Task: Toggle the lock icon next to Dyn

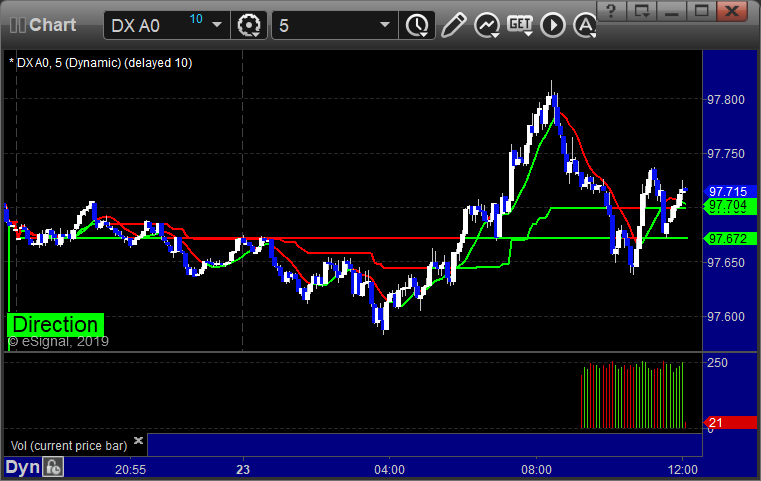Action: tap(53, 467)
